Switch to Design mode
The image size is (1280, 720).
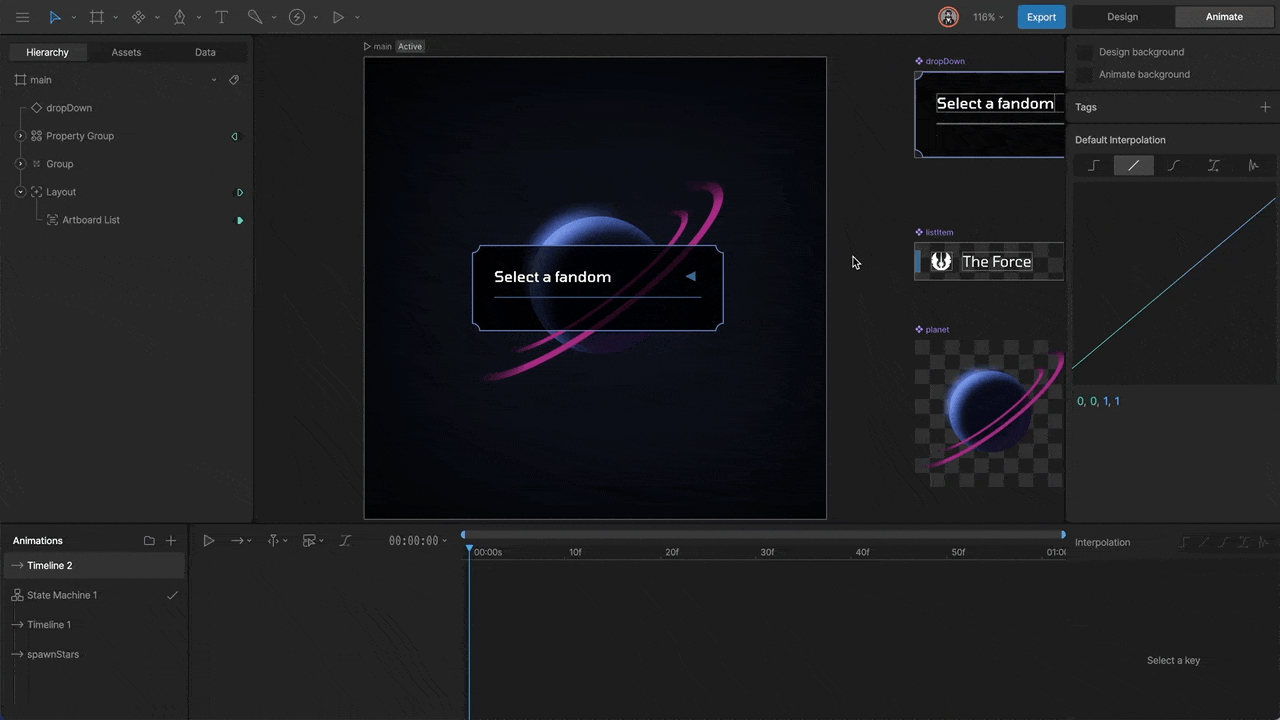point(1122,17)
